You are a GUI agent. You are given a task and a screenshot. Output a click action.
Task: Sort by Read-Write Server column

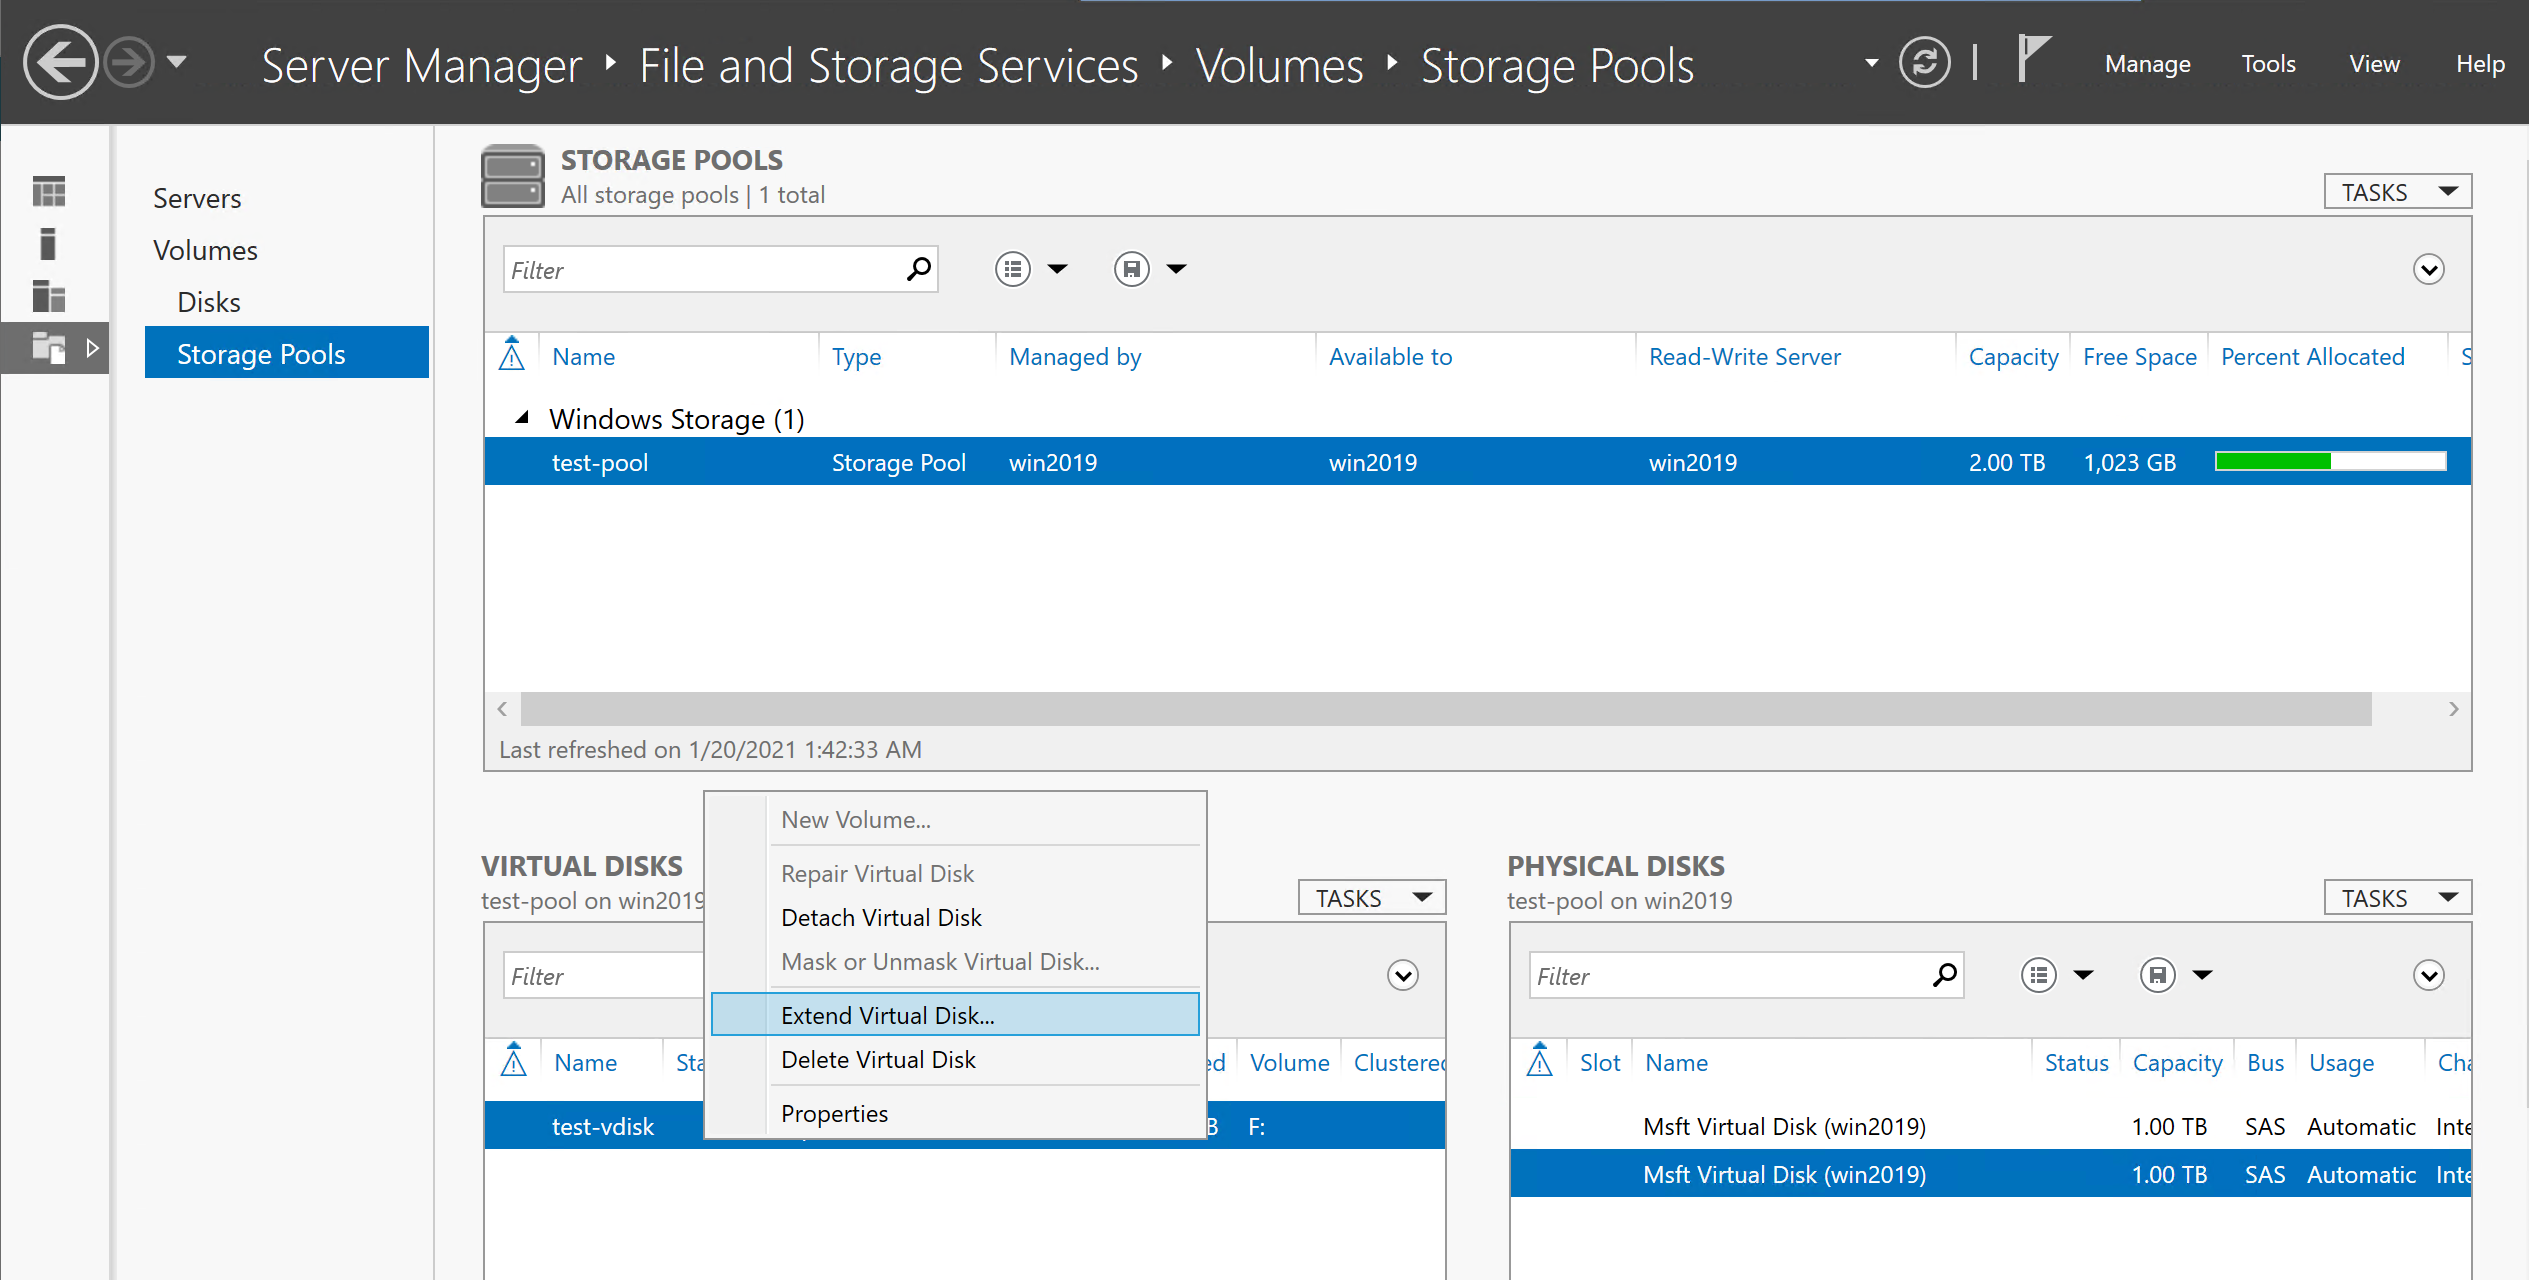point(1744,357)
